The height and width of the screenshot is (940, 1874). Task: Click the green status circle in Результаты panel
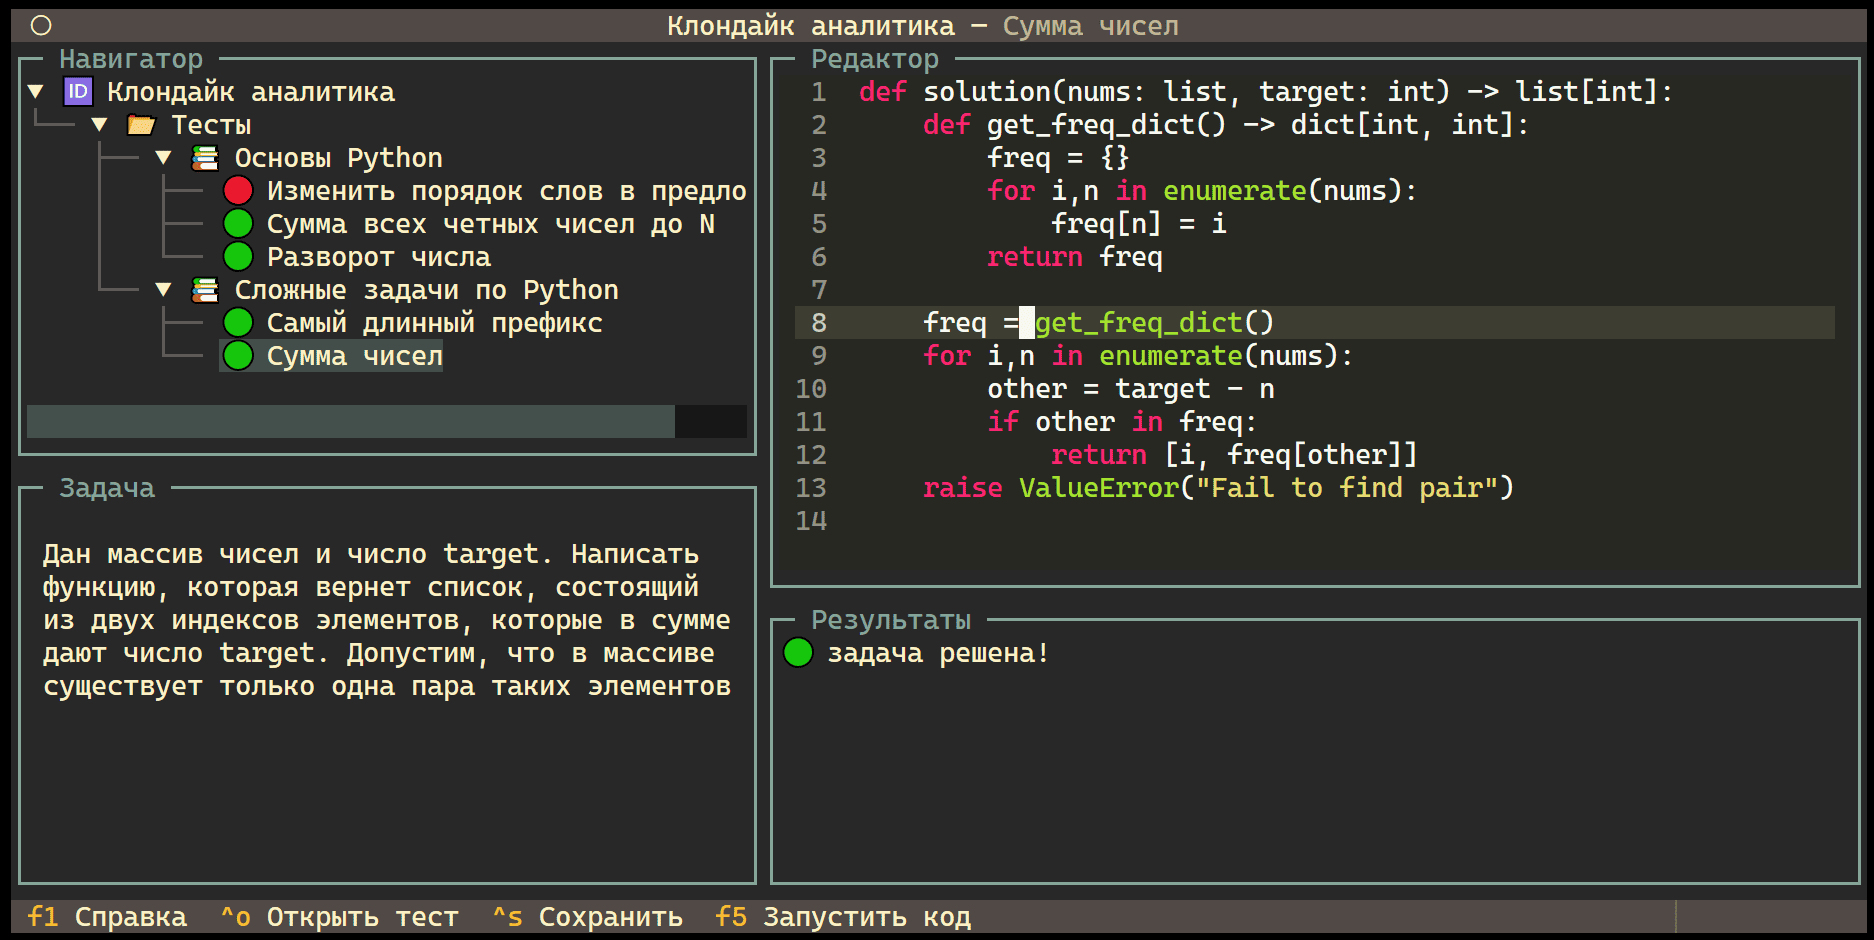click(798, 653)
